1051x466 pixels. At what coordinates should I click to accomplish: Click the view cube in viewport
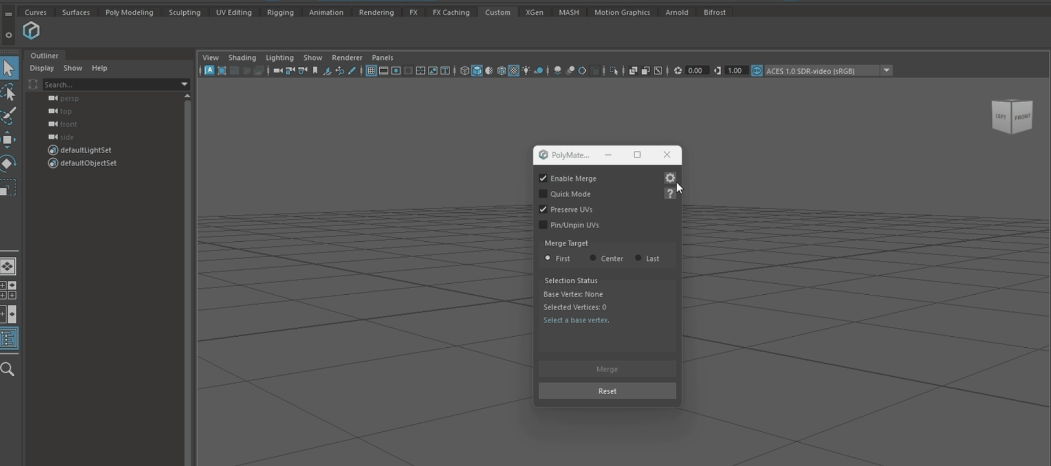click(1011, 116)
